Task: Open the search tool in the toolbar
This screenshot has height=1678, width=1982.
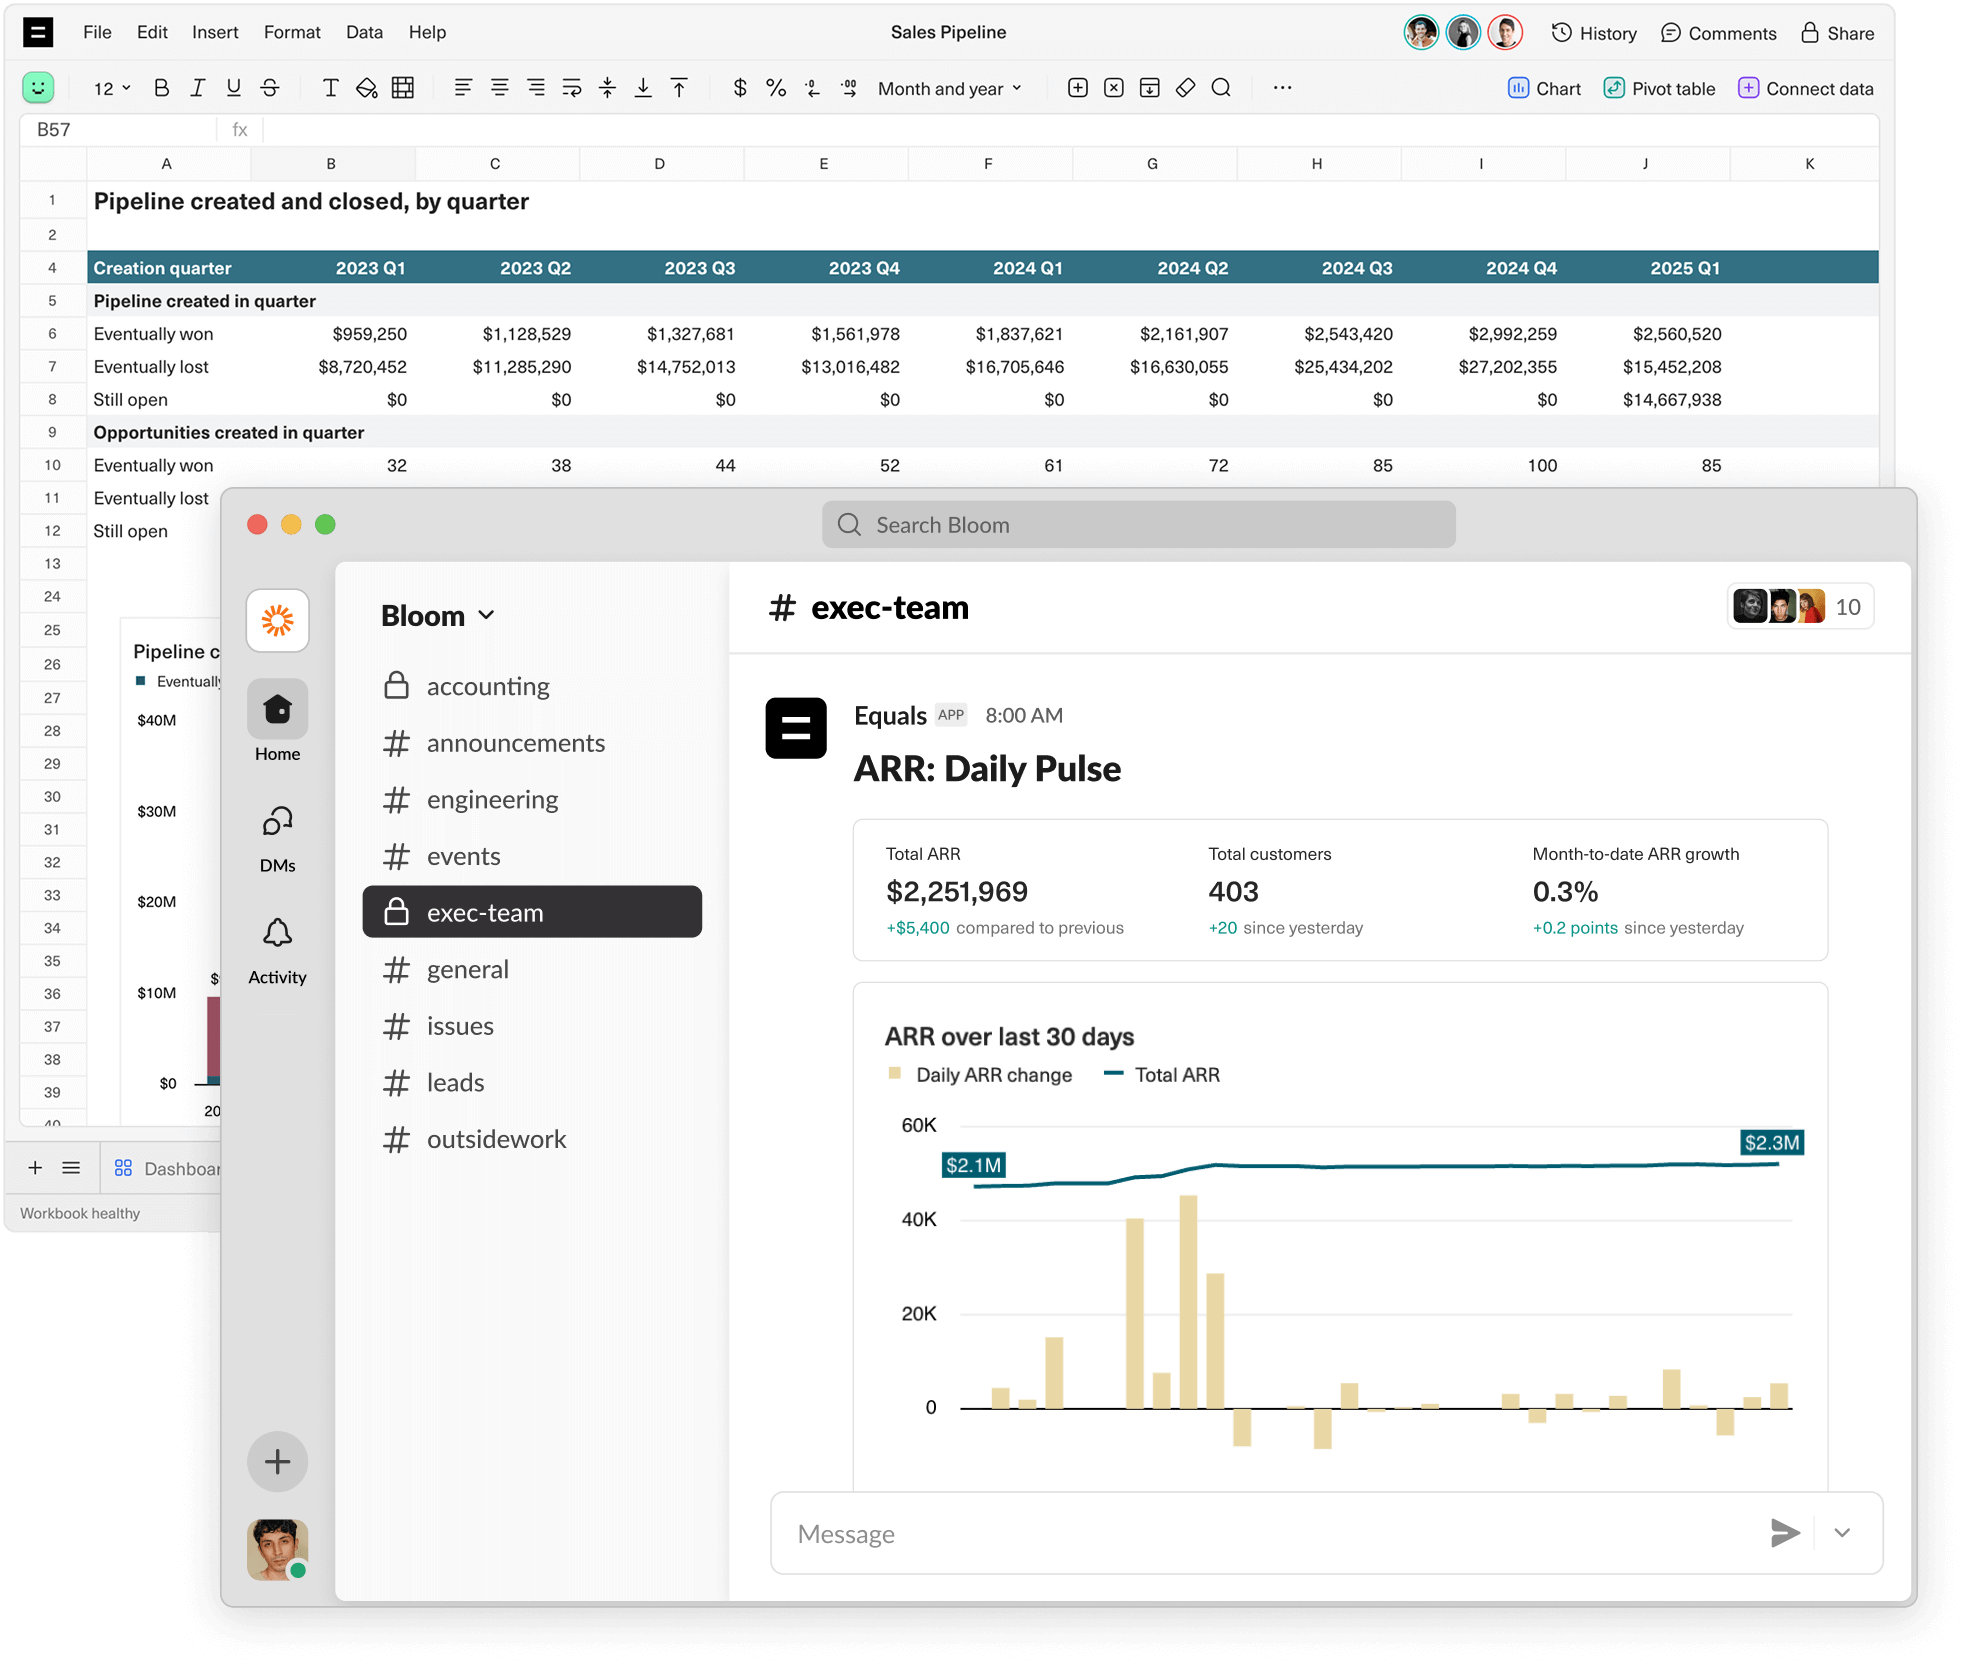Action: [1221, 88]
